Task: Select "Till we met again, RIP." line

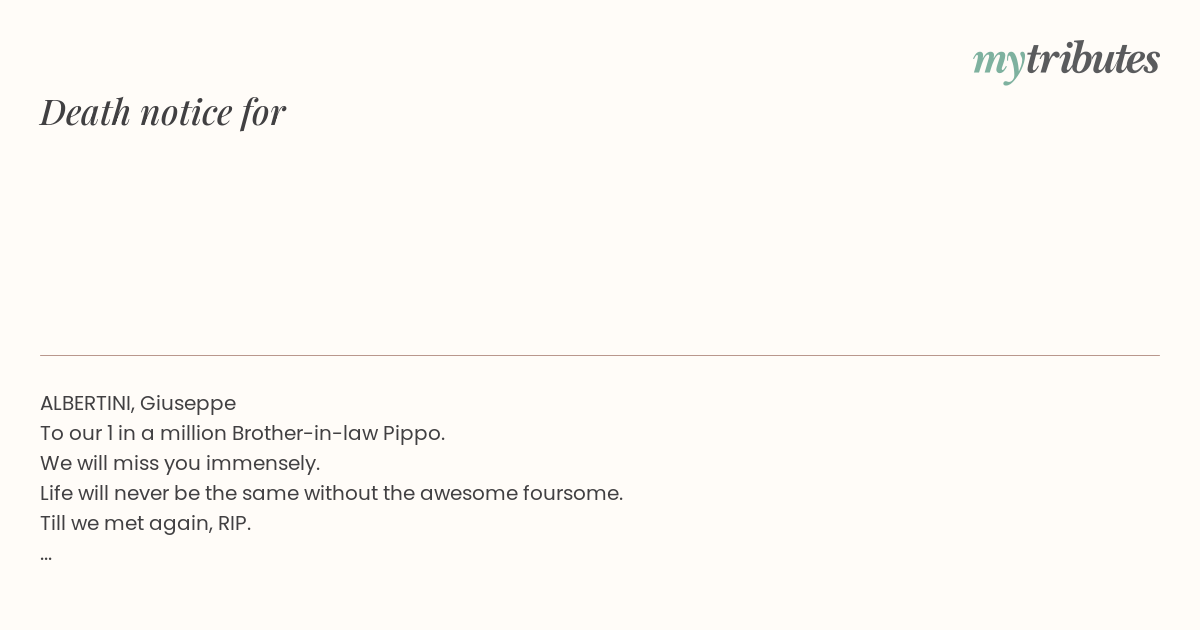Action: click(x=145, y=523)
